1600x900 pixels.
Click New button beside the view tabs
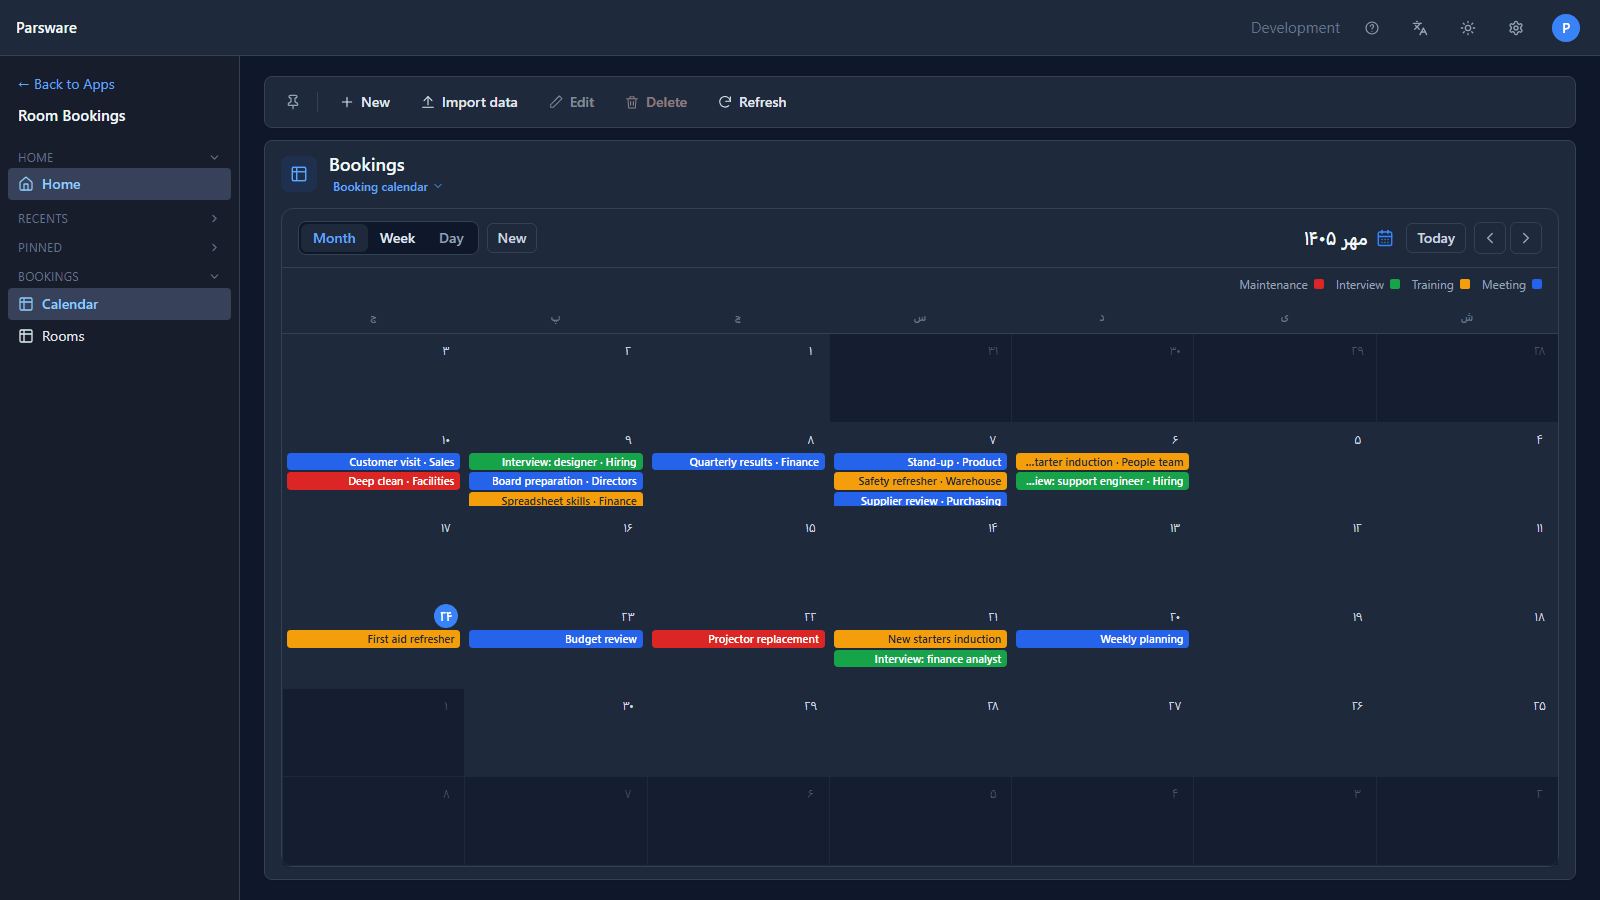pos(512,238)
